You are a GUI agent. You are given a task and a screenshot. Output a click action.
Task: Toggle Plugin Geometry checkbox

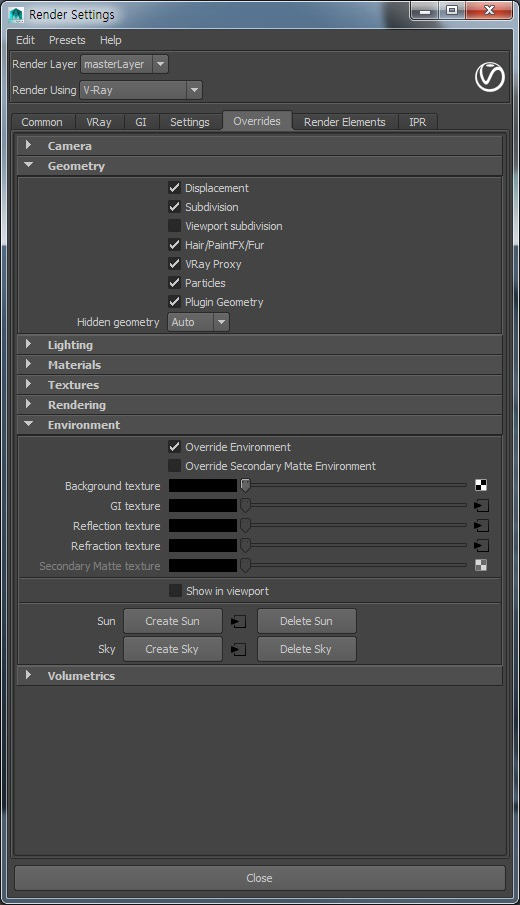point(174,302)
